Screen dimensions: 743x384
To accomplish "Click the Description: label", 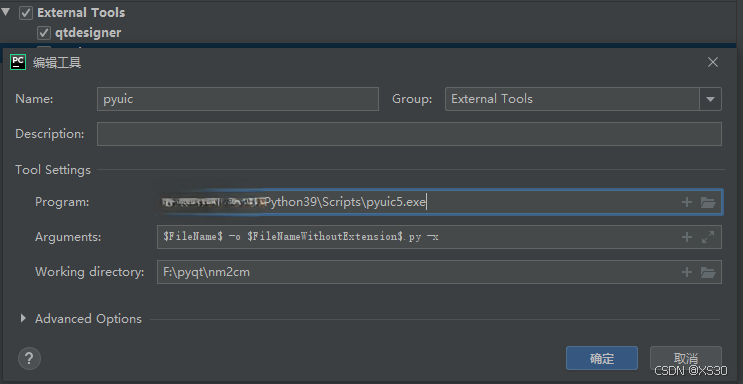I will pos(50,134).
